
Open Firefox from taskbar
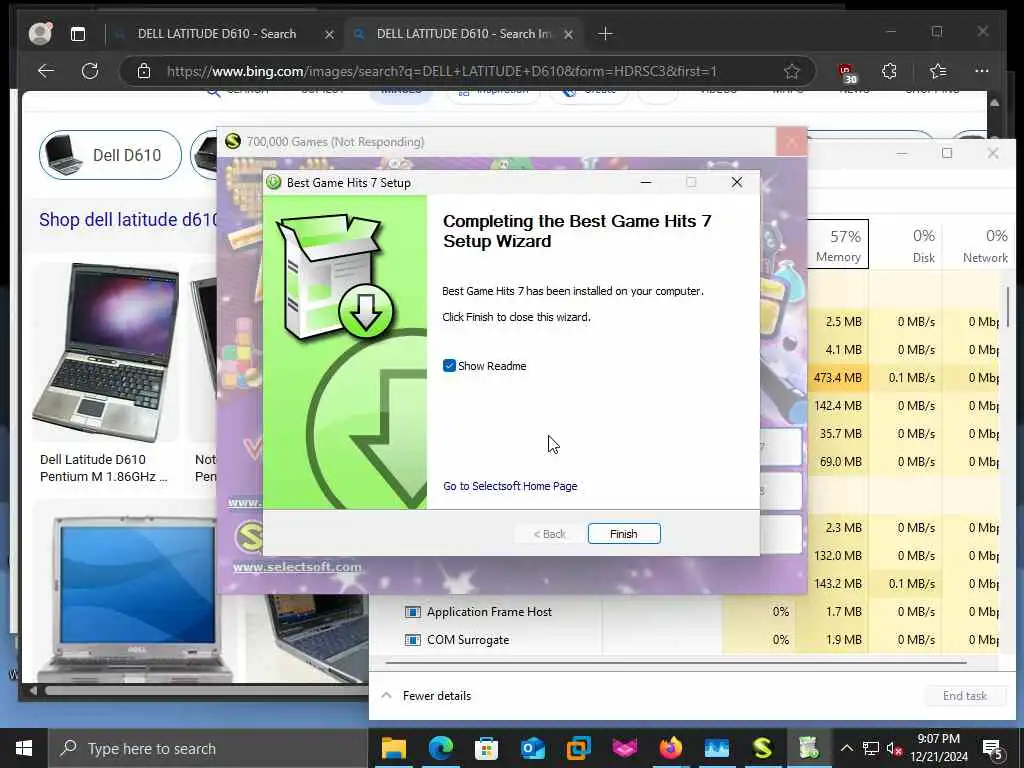671,748
